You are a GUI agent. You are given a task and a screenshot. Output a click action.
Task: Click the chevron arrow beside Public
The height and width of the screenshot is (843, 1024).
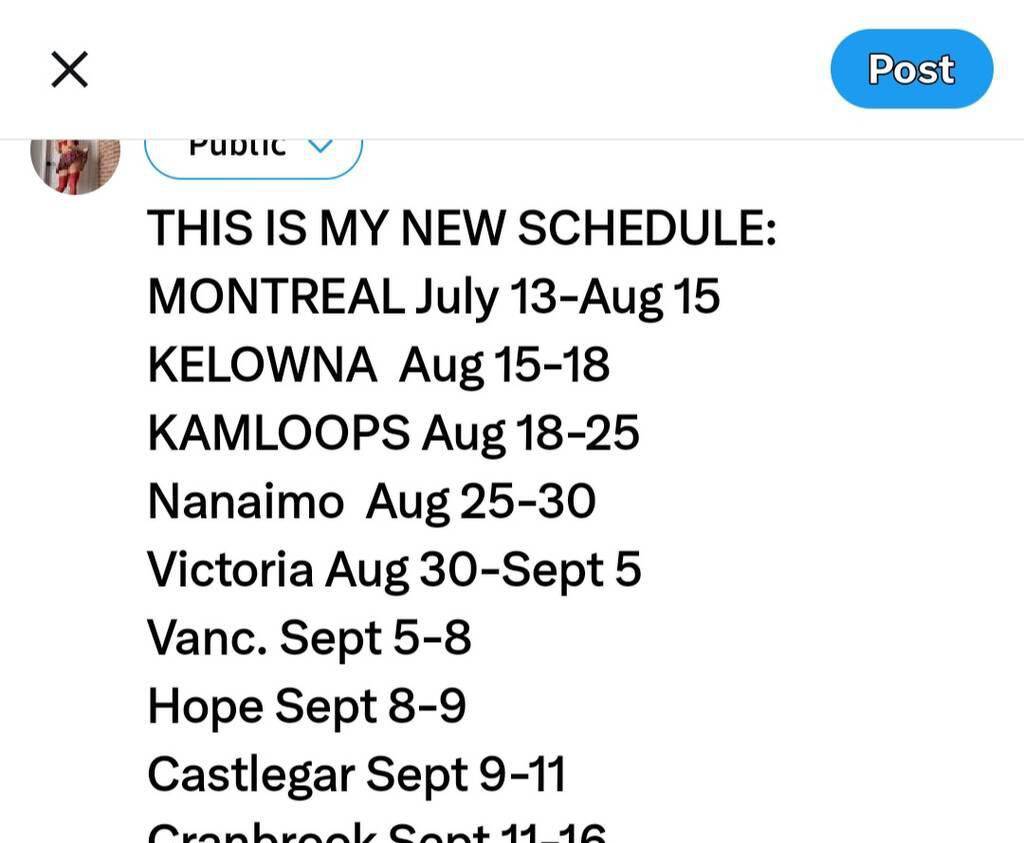(x=319, y=146)
